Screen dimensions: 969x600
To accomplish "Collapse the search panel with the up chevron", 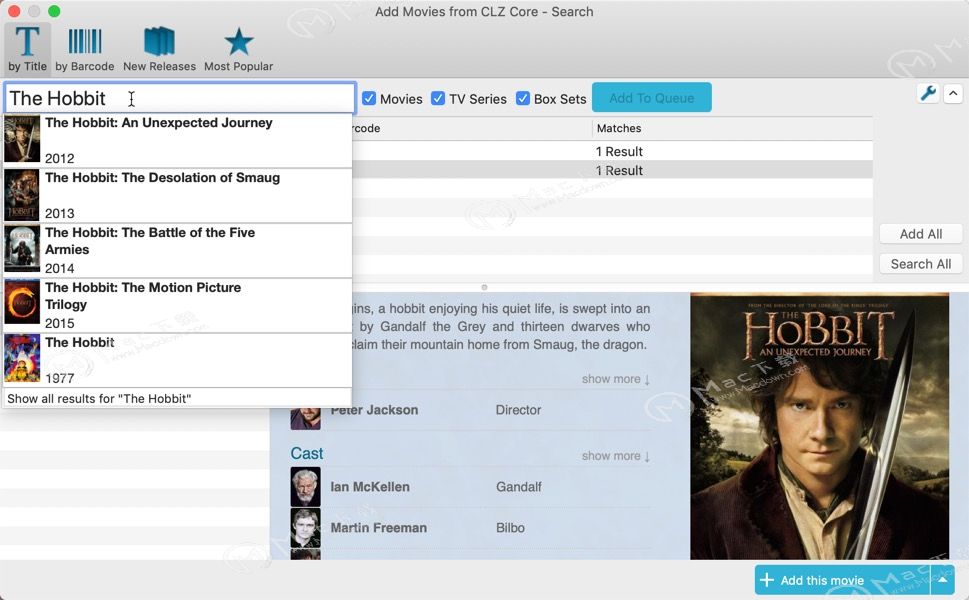I will tap(953, 93).
